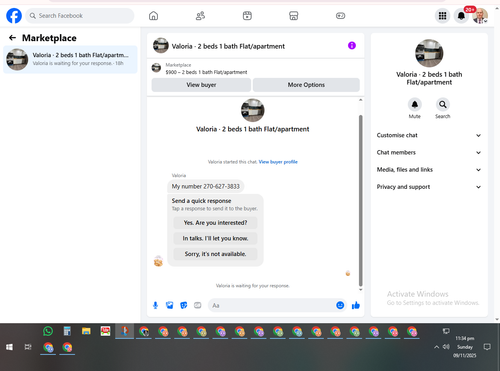The height and width of the screenshot is (371, 500).
Task: Go to the Home feed icon
Action: [153, 16]
